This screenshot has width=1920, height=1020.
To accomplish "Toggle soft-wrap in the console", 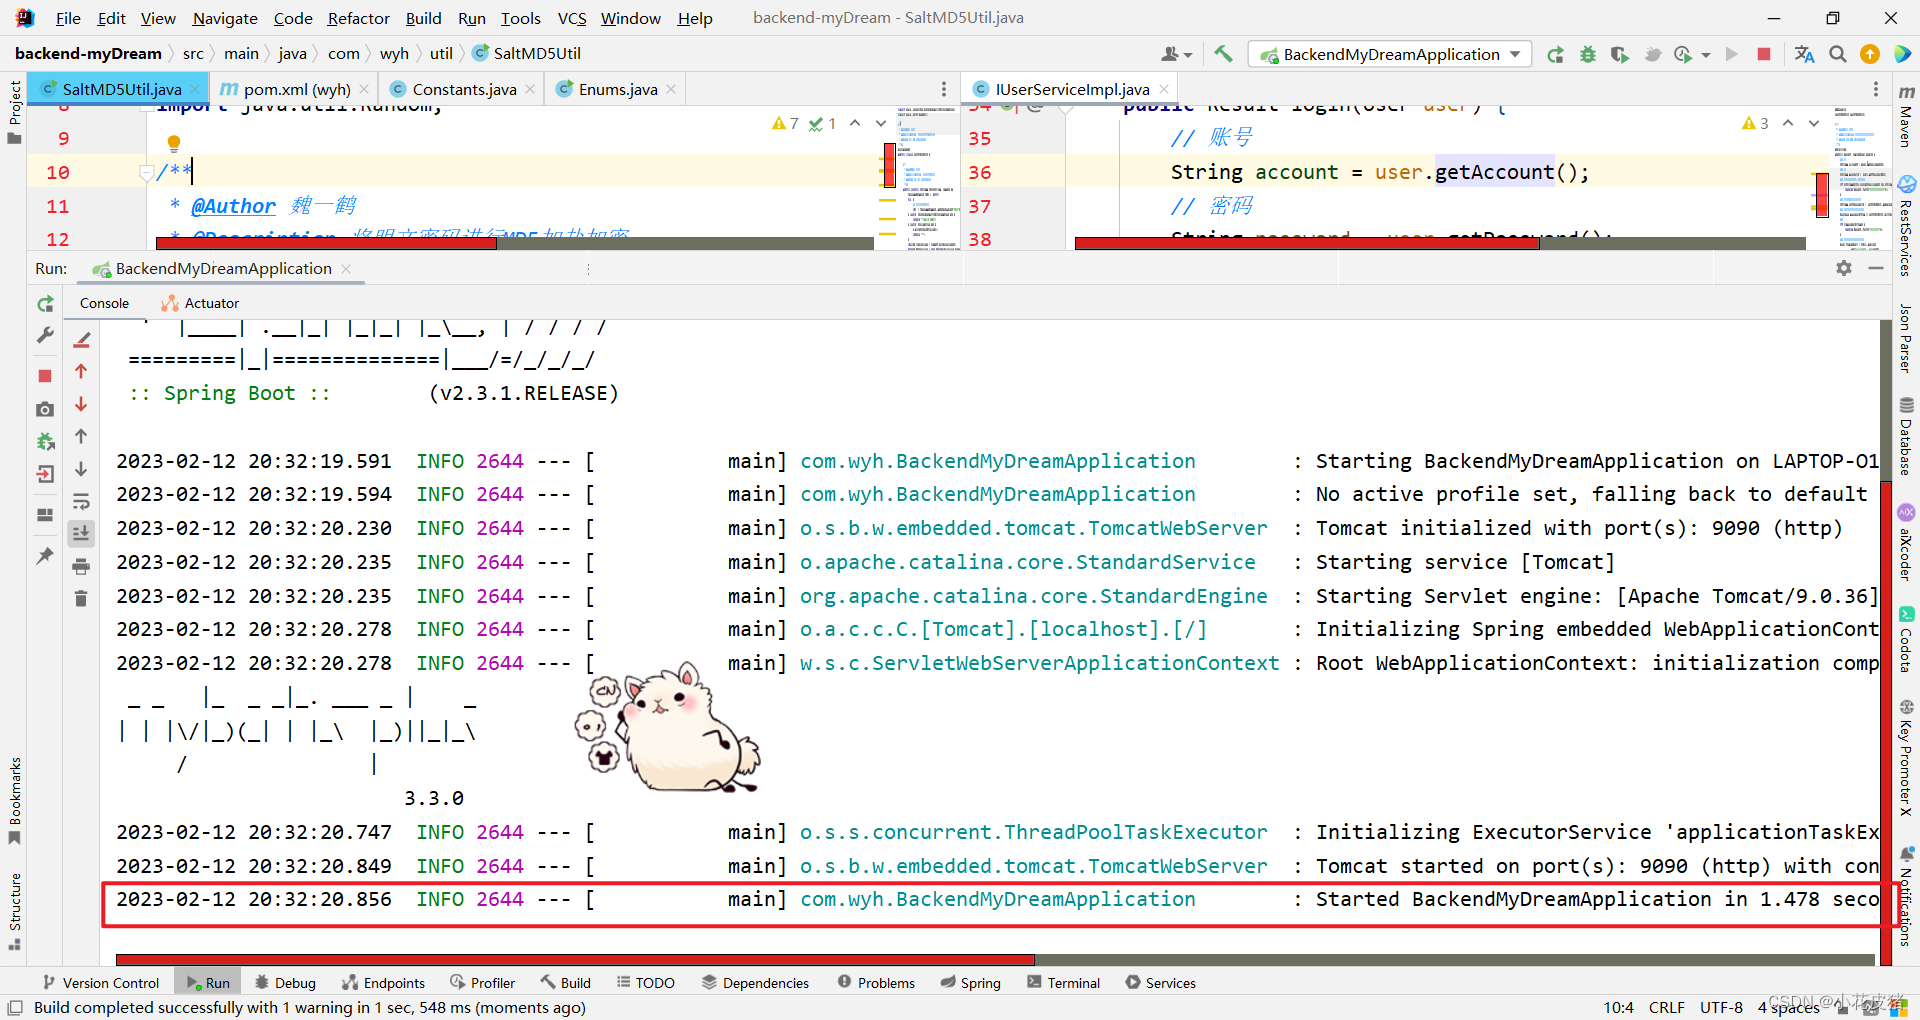I will tap(81, 502).
